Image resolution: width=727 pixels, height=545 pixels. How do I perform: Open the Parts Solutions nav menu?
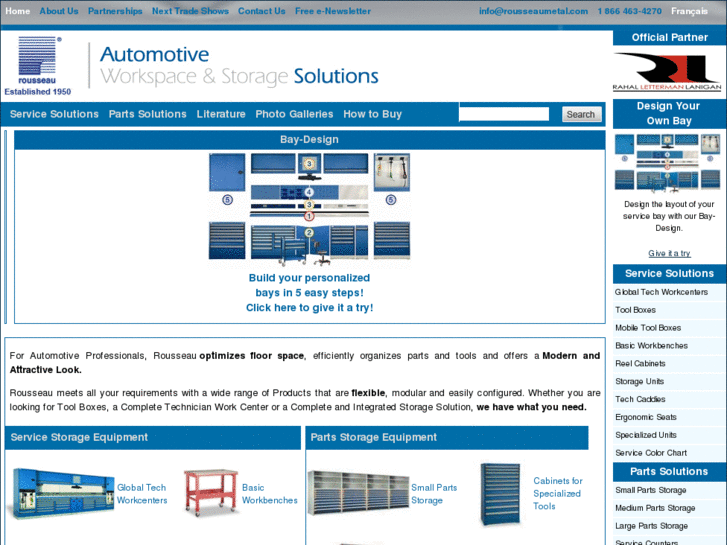click(x=147, y=114)
